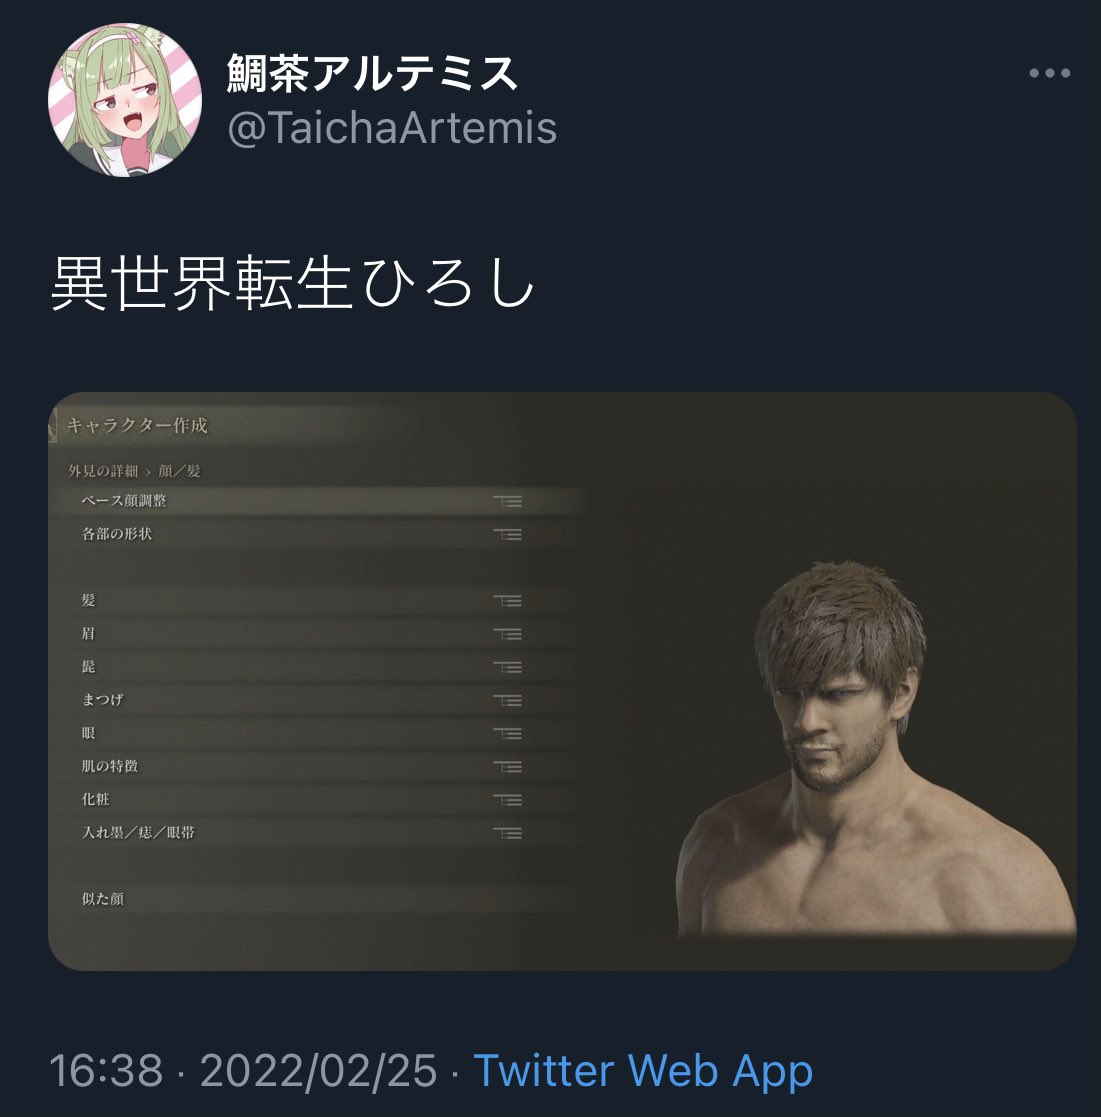The height and width of the screenshot is (1117, 1101).
Task: View the 16:38 · 2022/02/25 timestamp
Action: tap(243, 1070)
